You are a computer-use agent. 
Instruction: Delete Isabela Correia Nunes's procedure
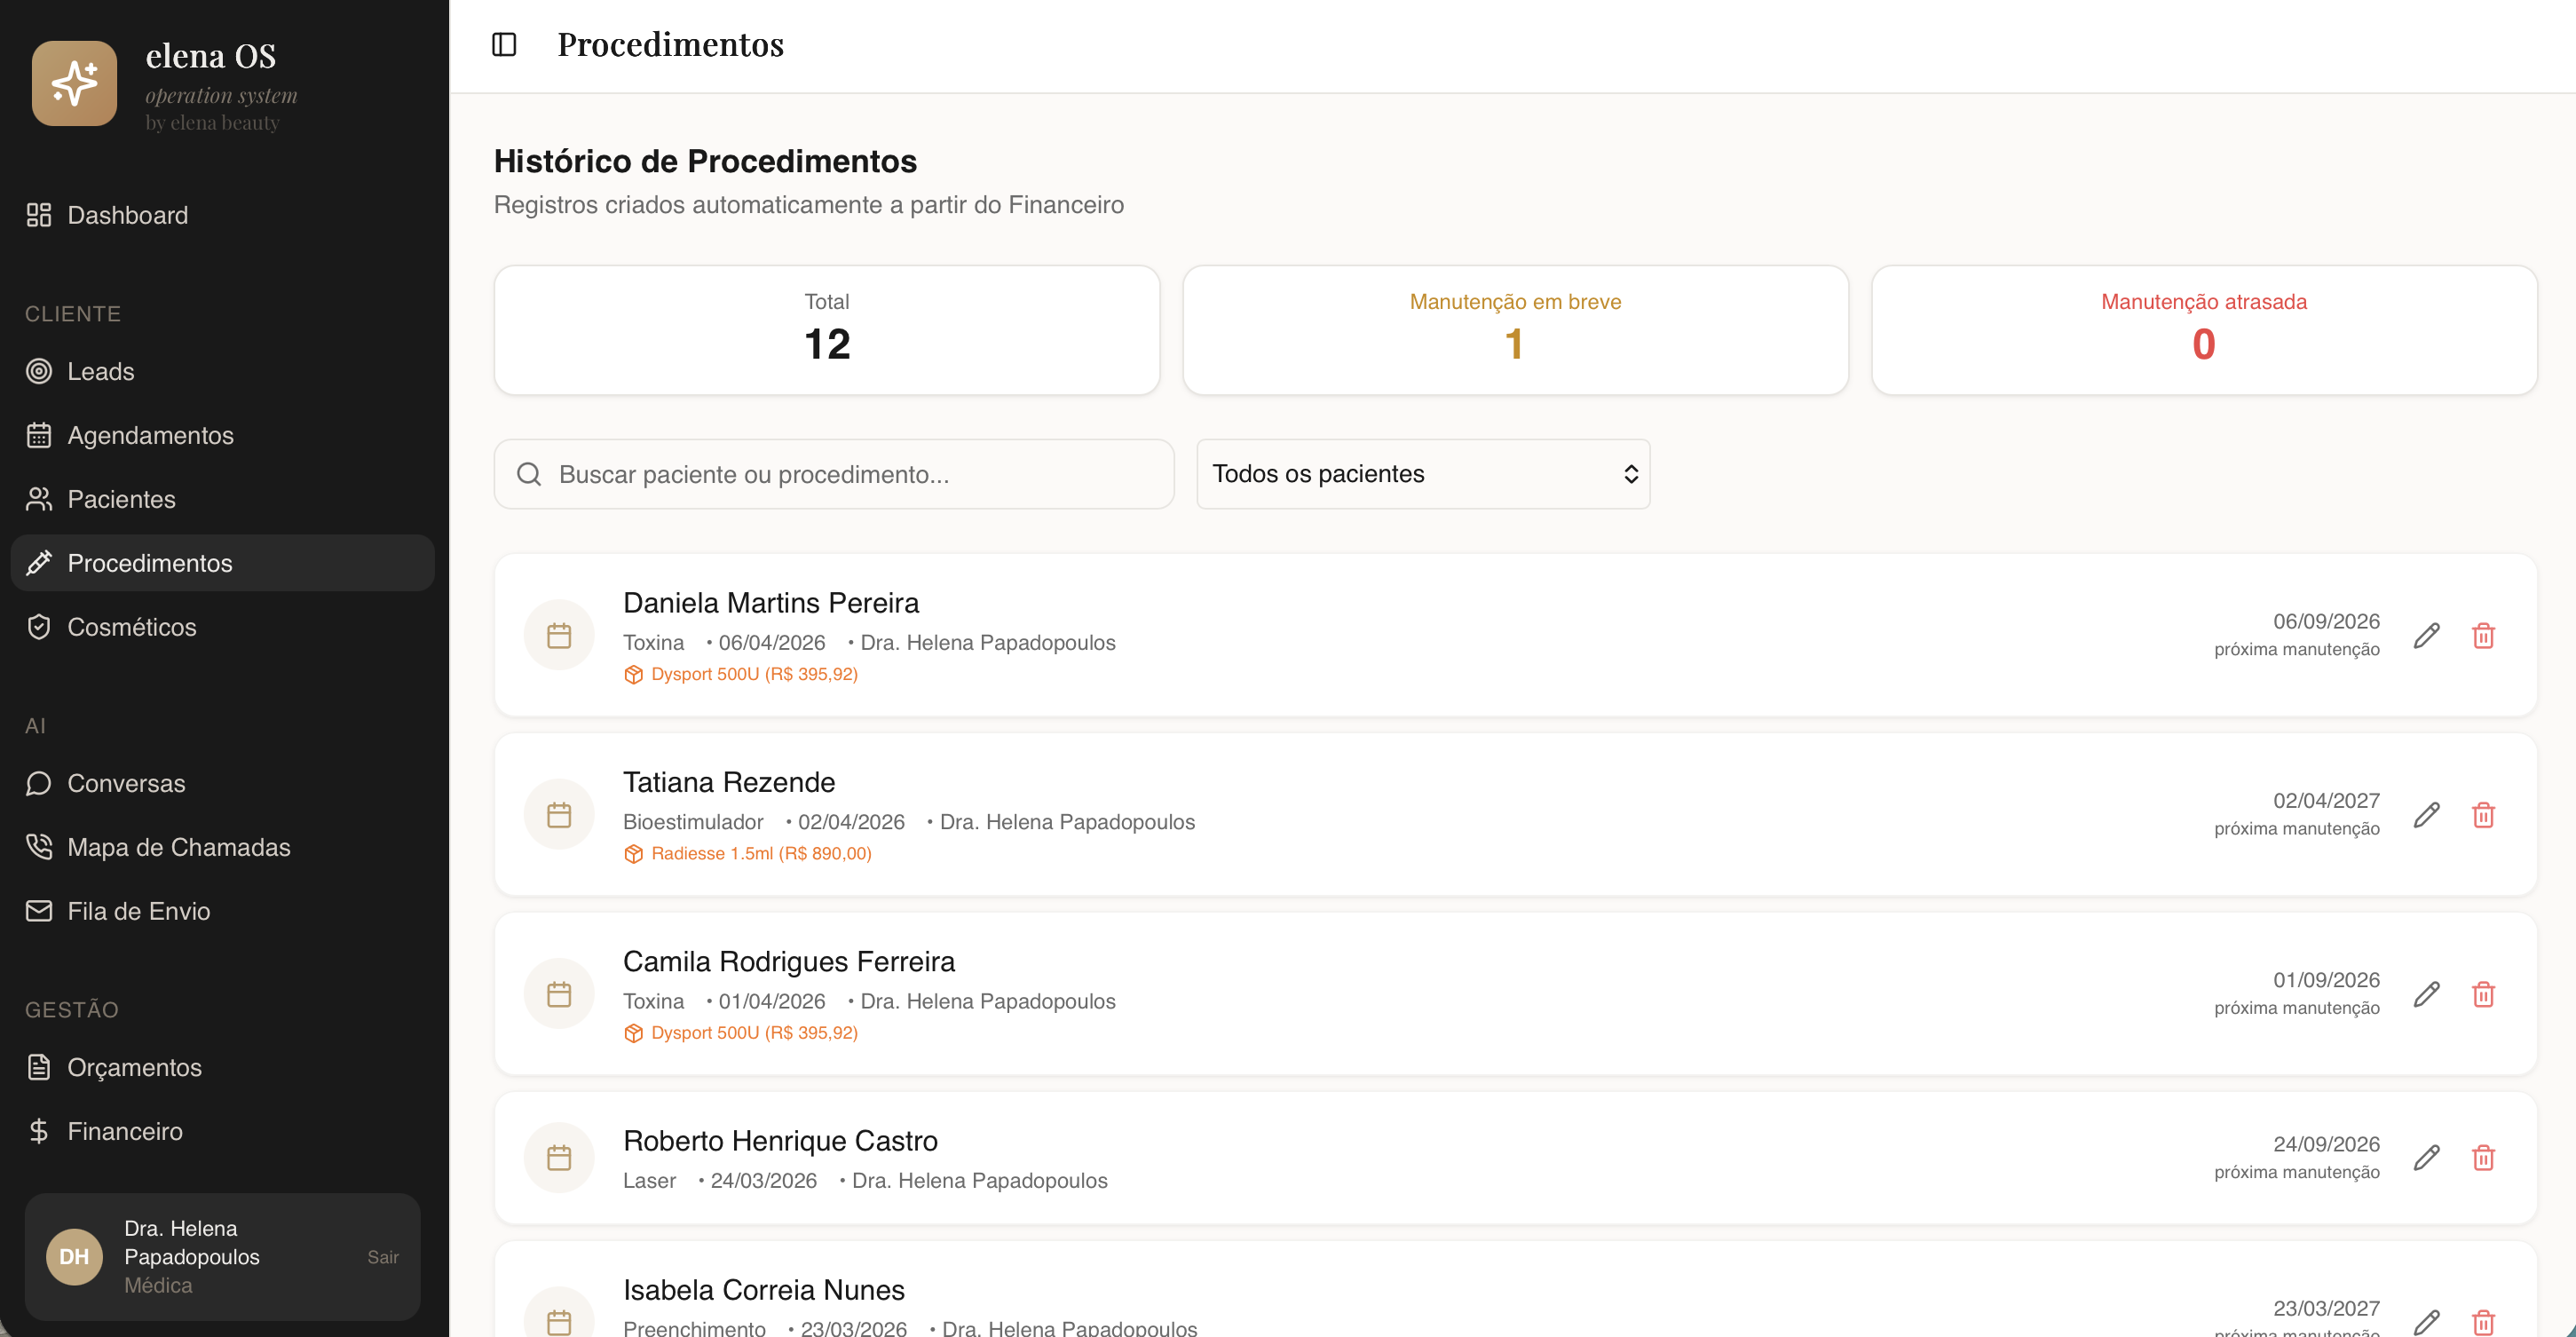click(2483, 1321)
